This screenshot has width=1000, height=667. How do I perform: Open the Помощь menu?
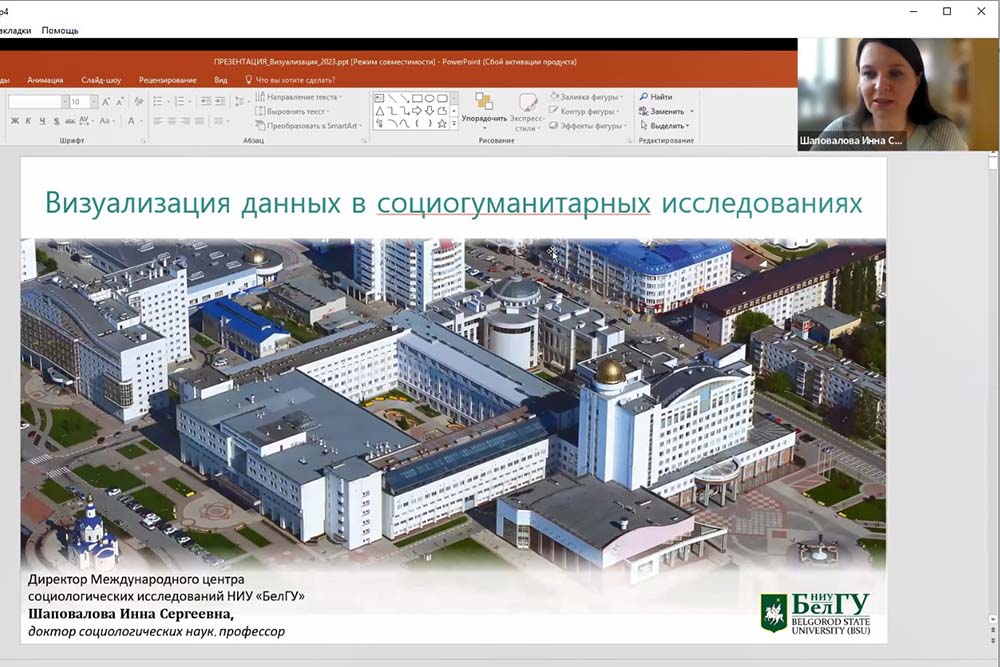point(60,31)
